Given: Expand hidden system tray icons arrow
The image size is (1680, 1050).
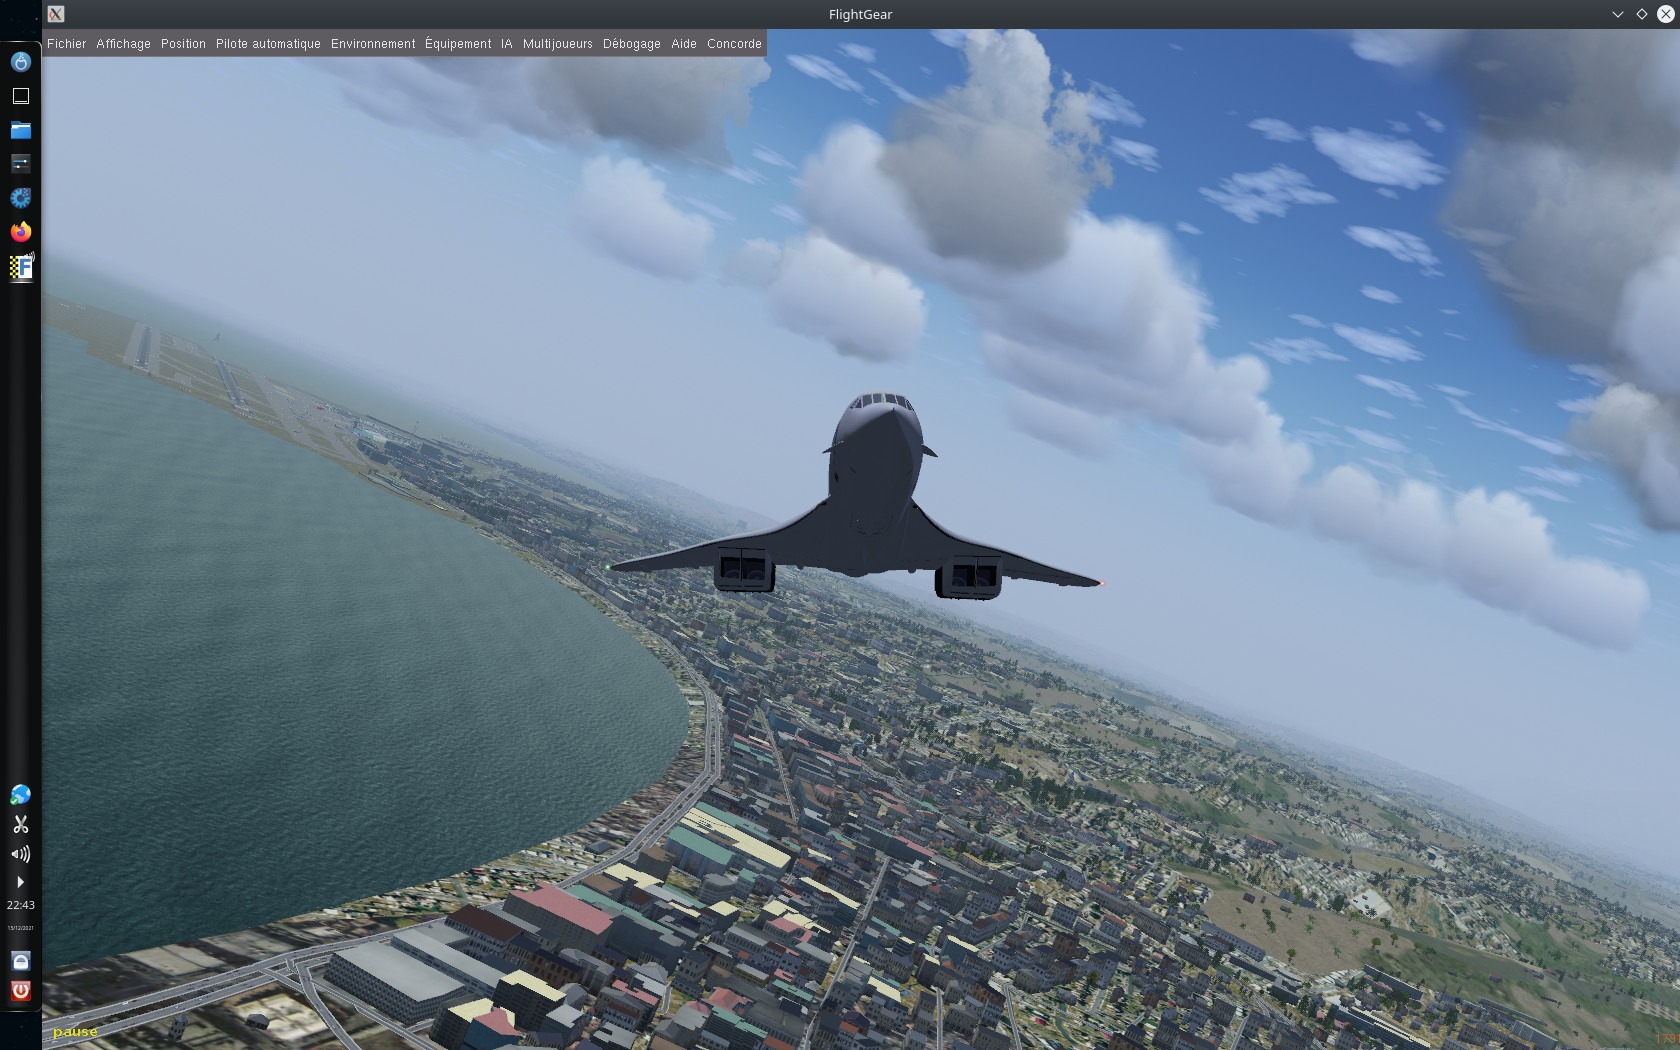Looking at the screenshot, I should [20, 882].
